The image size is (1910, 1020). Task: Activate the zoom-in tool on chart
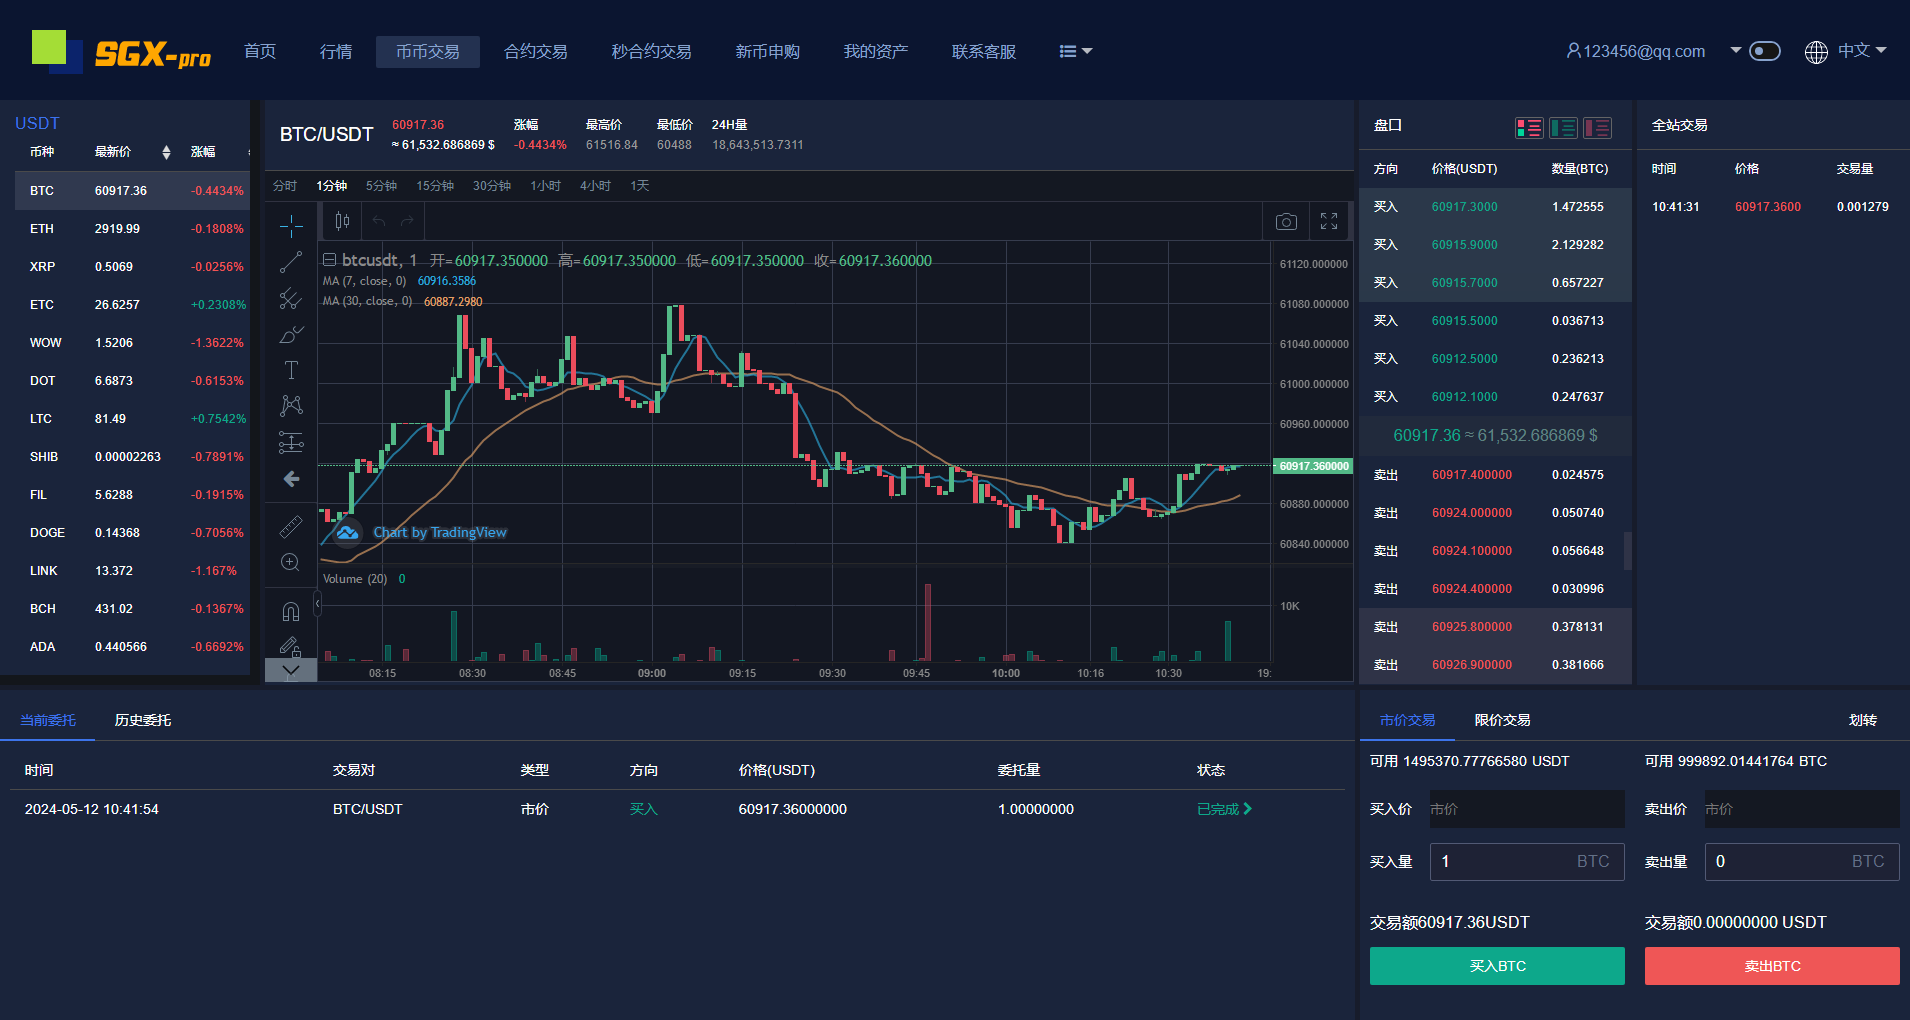pos(291,562)
